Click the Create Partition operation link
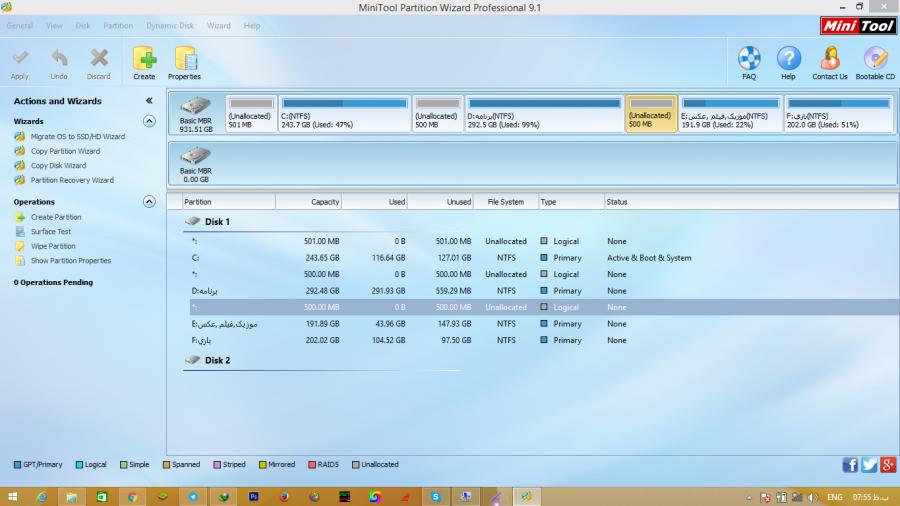The height and width of the screenshot is (506, 900). 56,217
